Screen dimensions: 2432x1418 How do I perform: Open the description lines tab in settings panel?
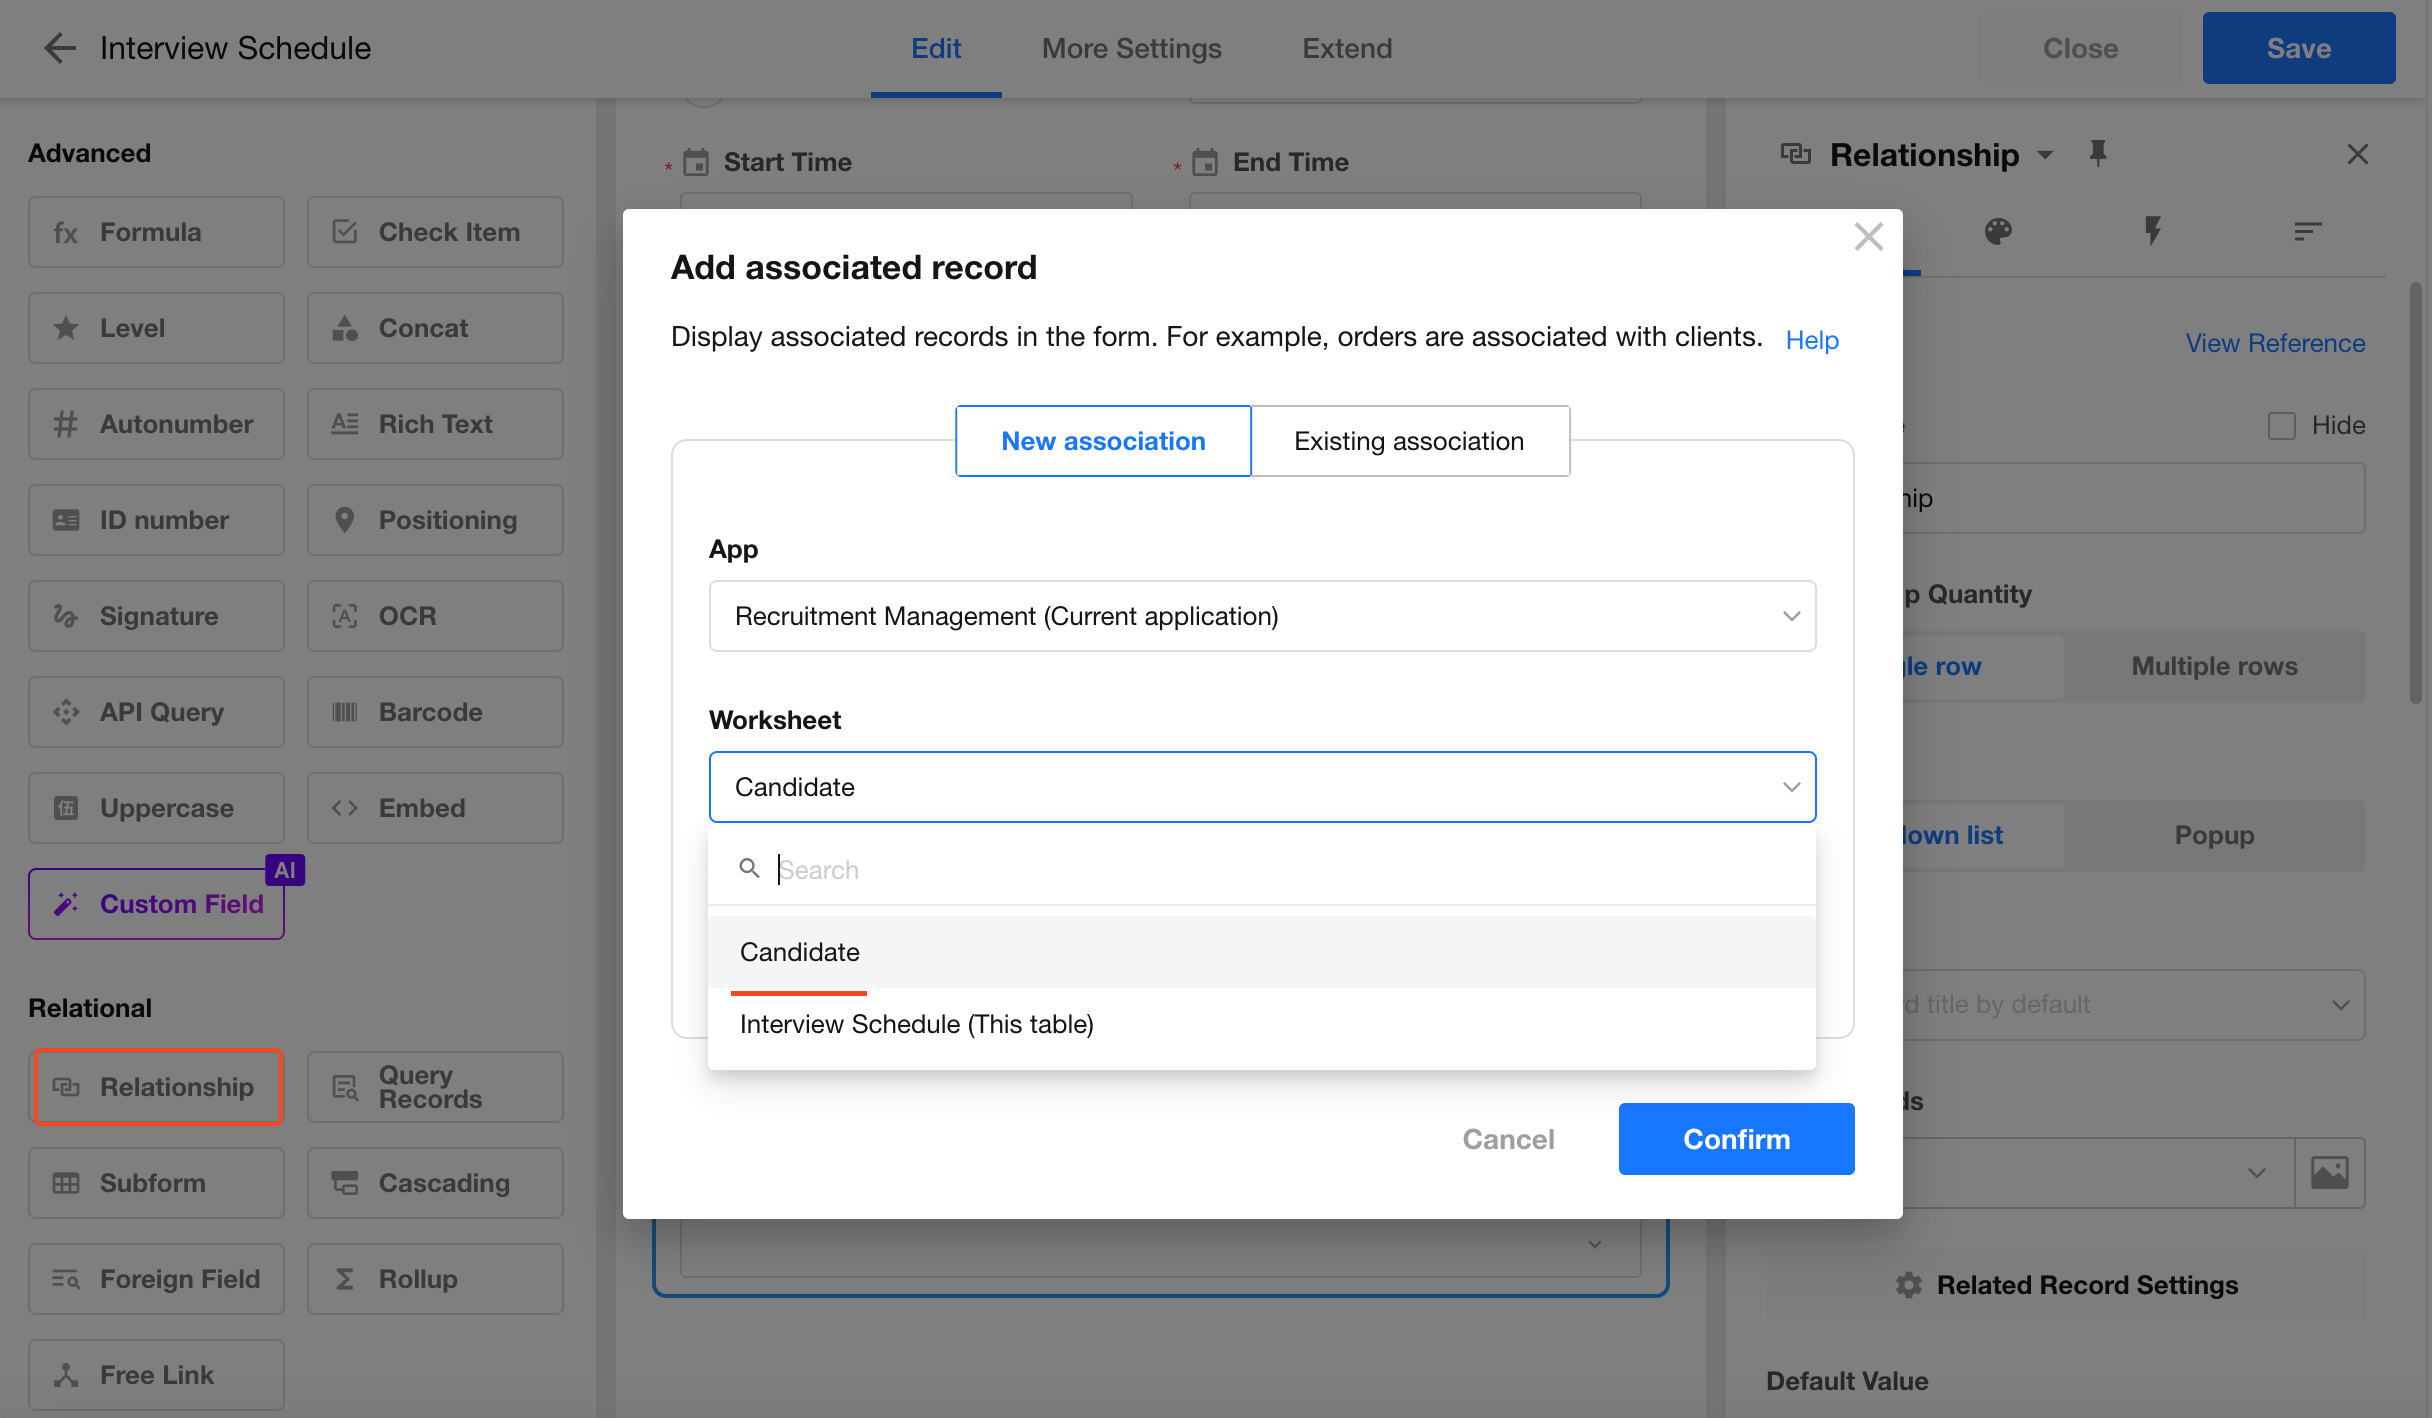point(2307,232)
